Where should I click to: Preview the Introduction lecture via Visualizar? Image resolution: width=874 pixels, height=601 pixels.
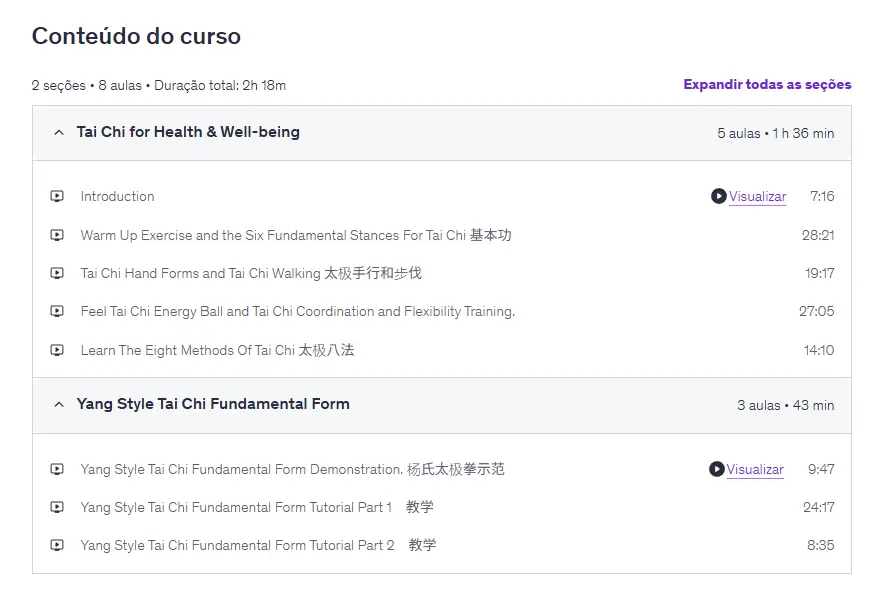pos(758,197)
